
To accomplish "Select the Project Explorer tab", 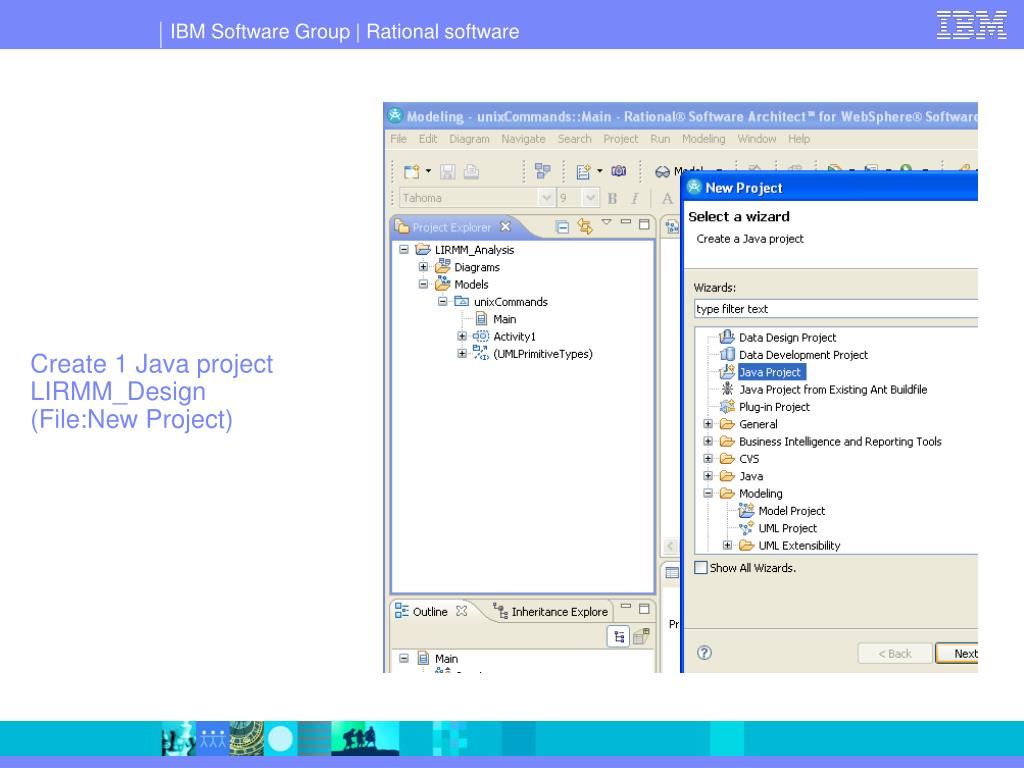I will click(x=451, y=227).
